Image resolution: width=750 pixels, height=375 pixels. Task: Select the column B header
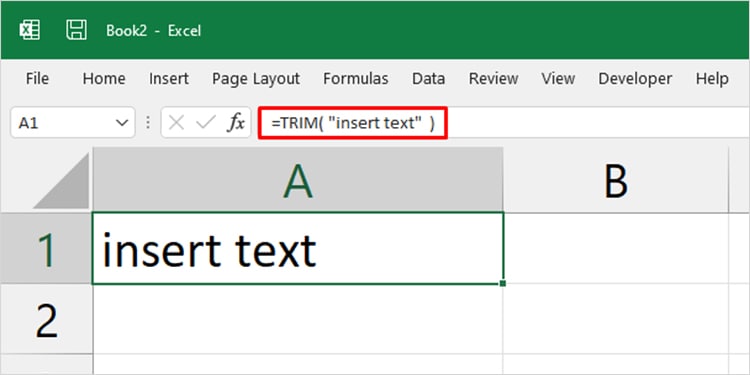tap(616, 180)
